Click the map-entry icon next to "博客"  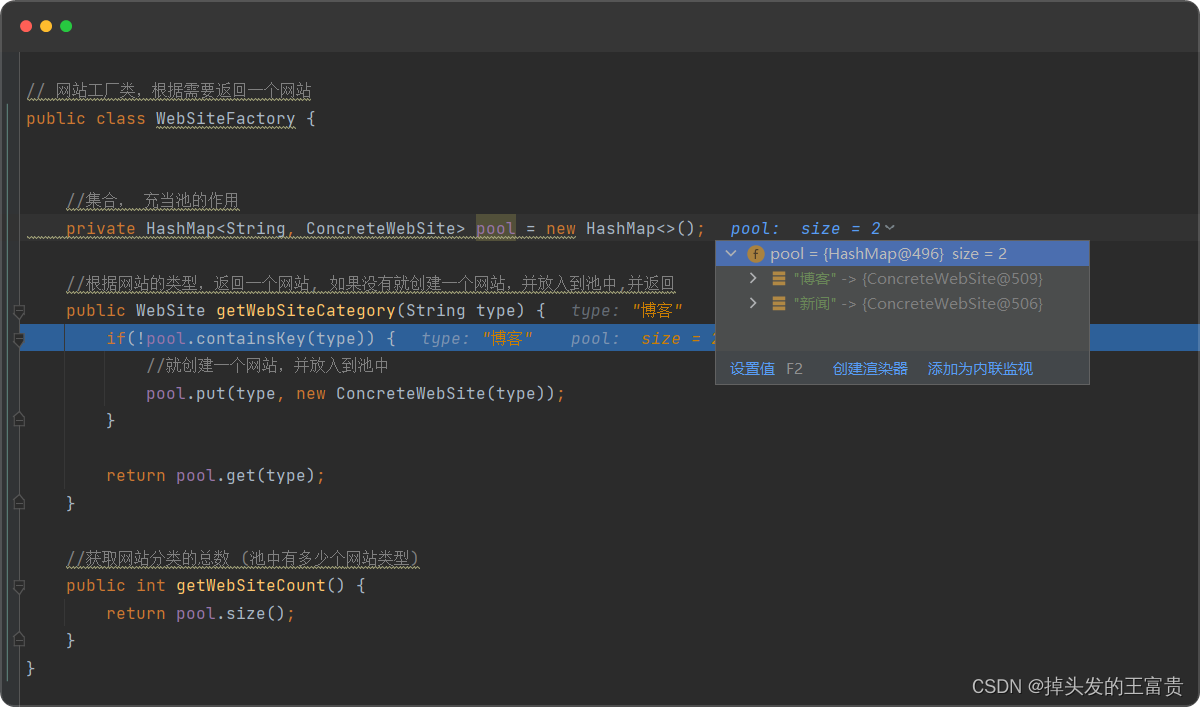click(x=779, y=278)
